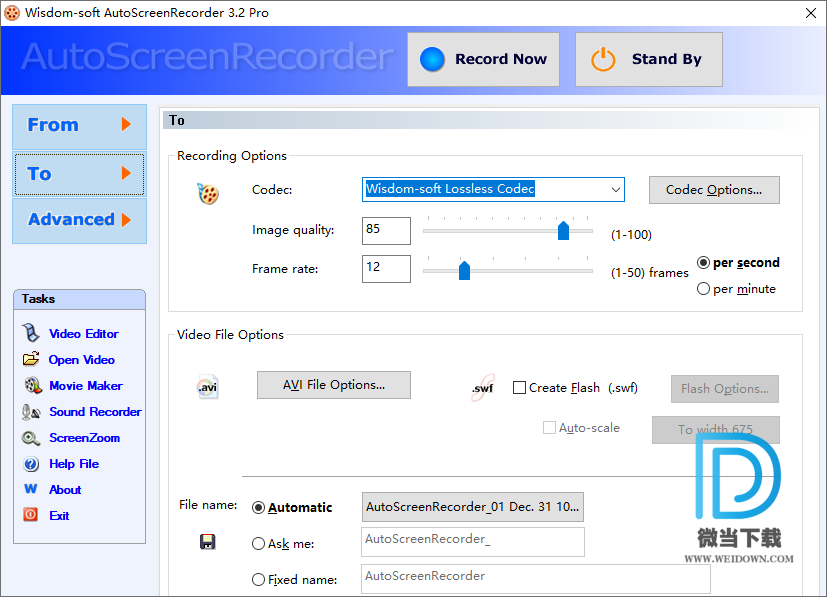Click the orange arrow beside Advanced
Image resolution: width=827 pixels, height=597 pixels.
pos(126,219)
